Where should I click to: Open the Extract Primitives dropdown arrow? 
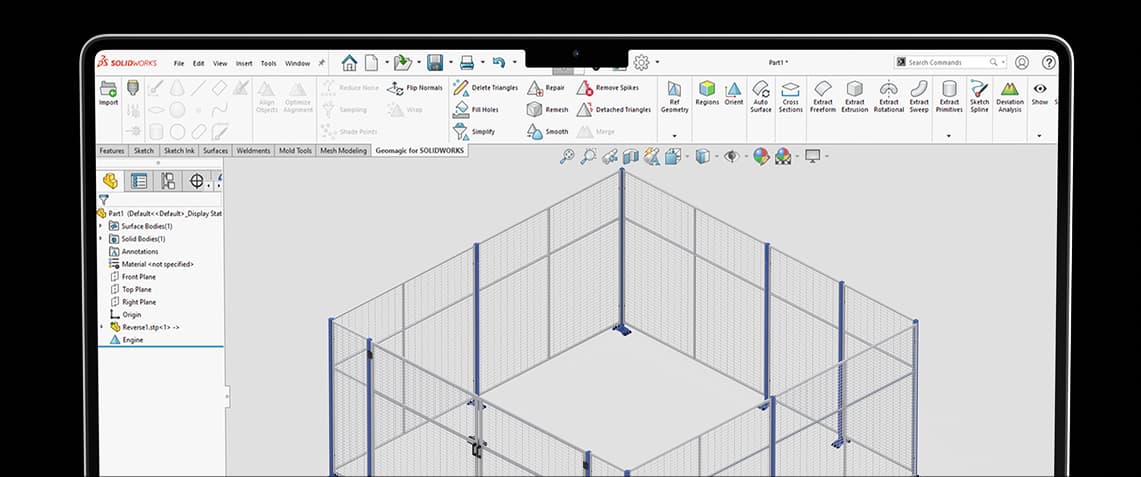[x=949, y=136]
